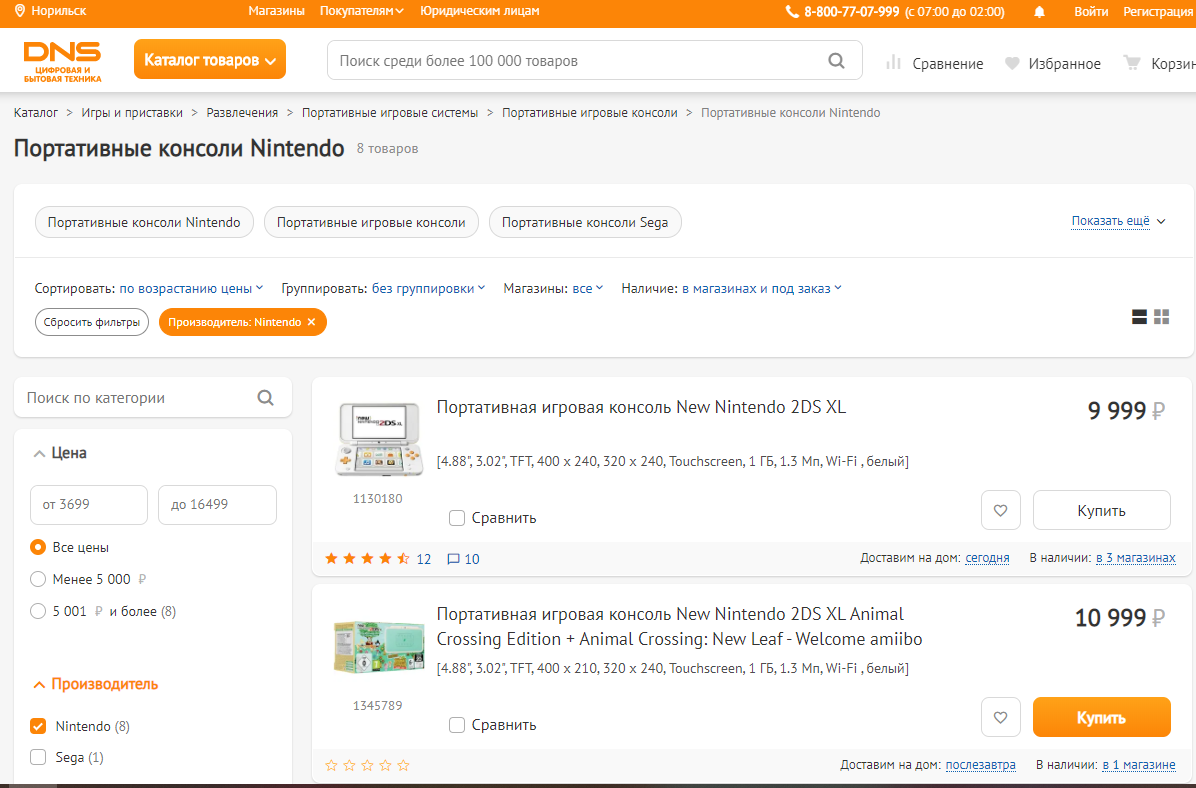Screen dimensions: 1196x788
Task: Open the Покупателям dropdown menu
Action: 362,11
